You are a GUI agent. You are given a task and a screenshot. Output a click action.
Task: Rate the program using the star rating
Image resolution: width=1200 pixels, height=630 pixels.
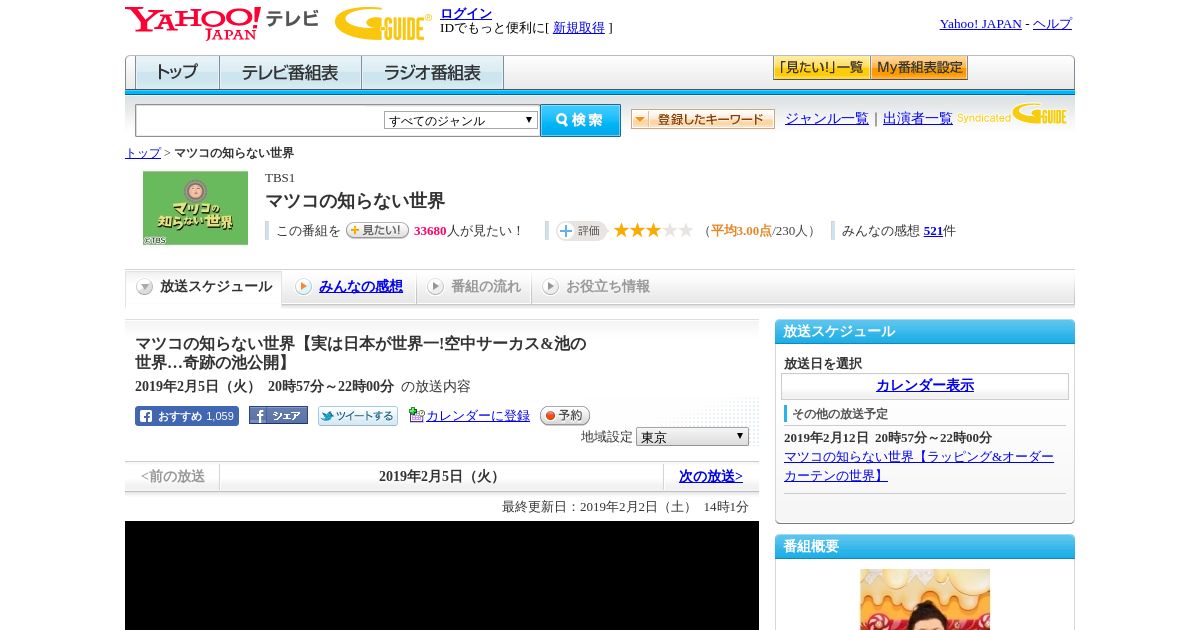653,231
